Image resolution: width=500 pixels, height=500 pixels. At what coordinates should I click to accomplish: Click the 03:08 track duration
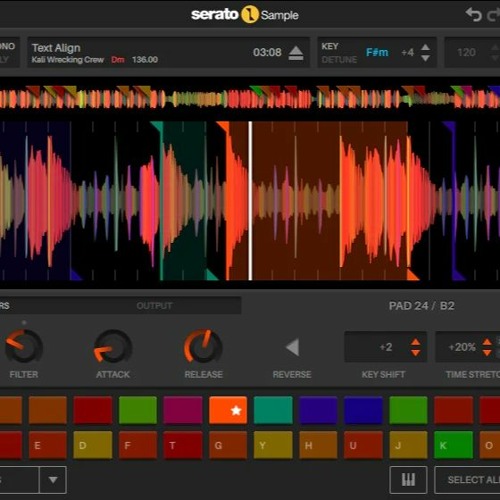[x=267, y=52]
